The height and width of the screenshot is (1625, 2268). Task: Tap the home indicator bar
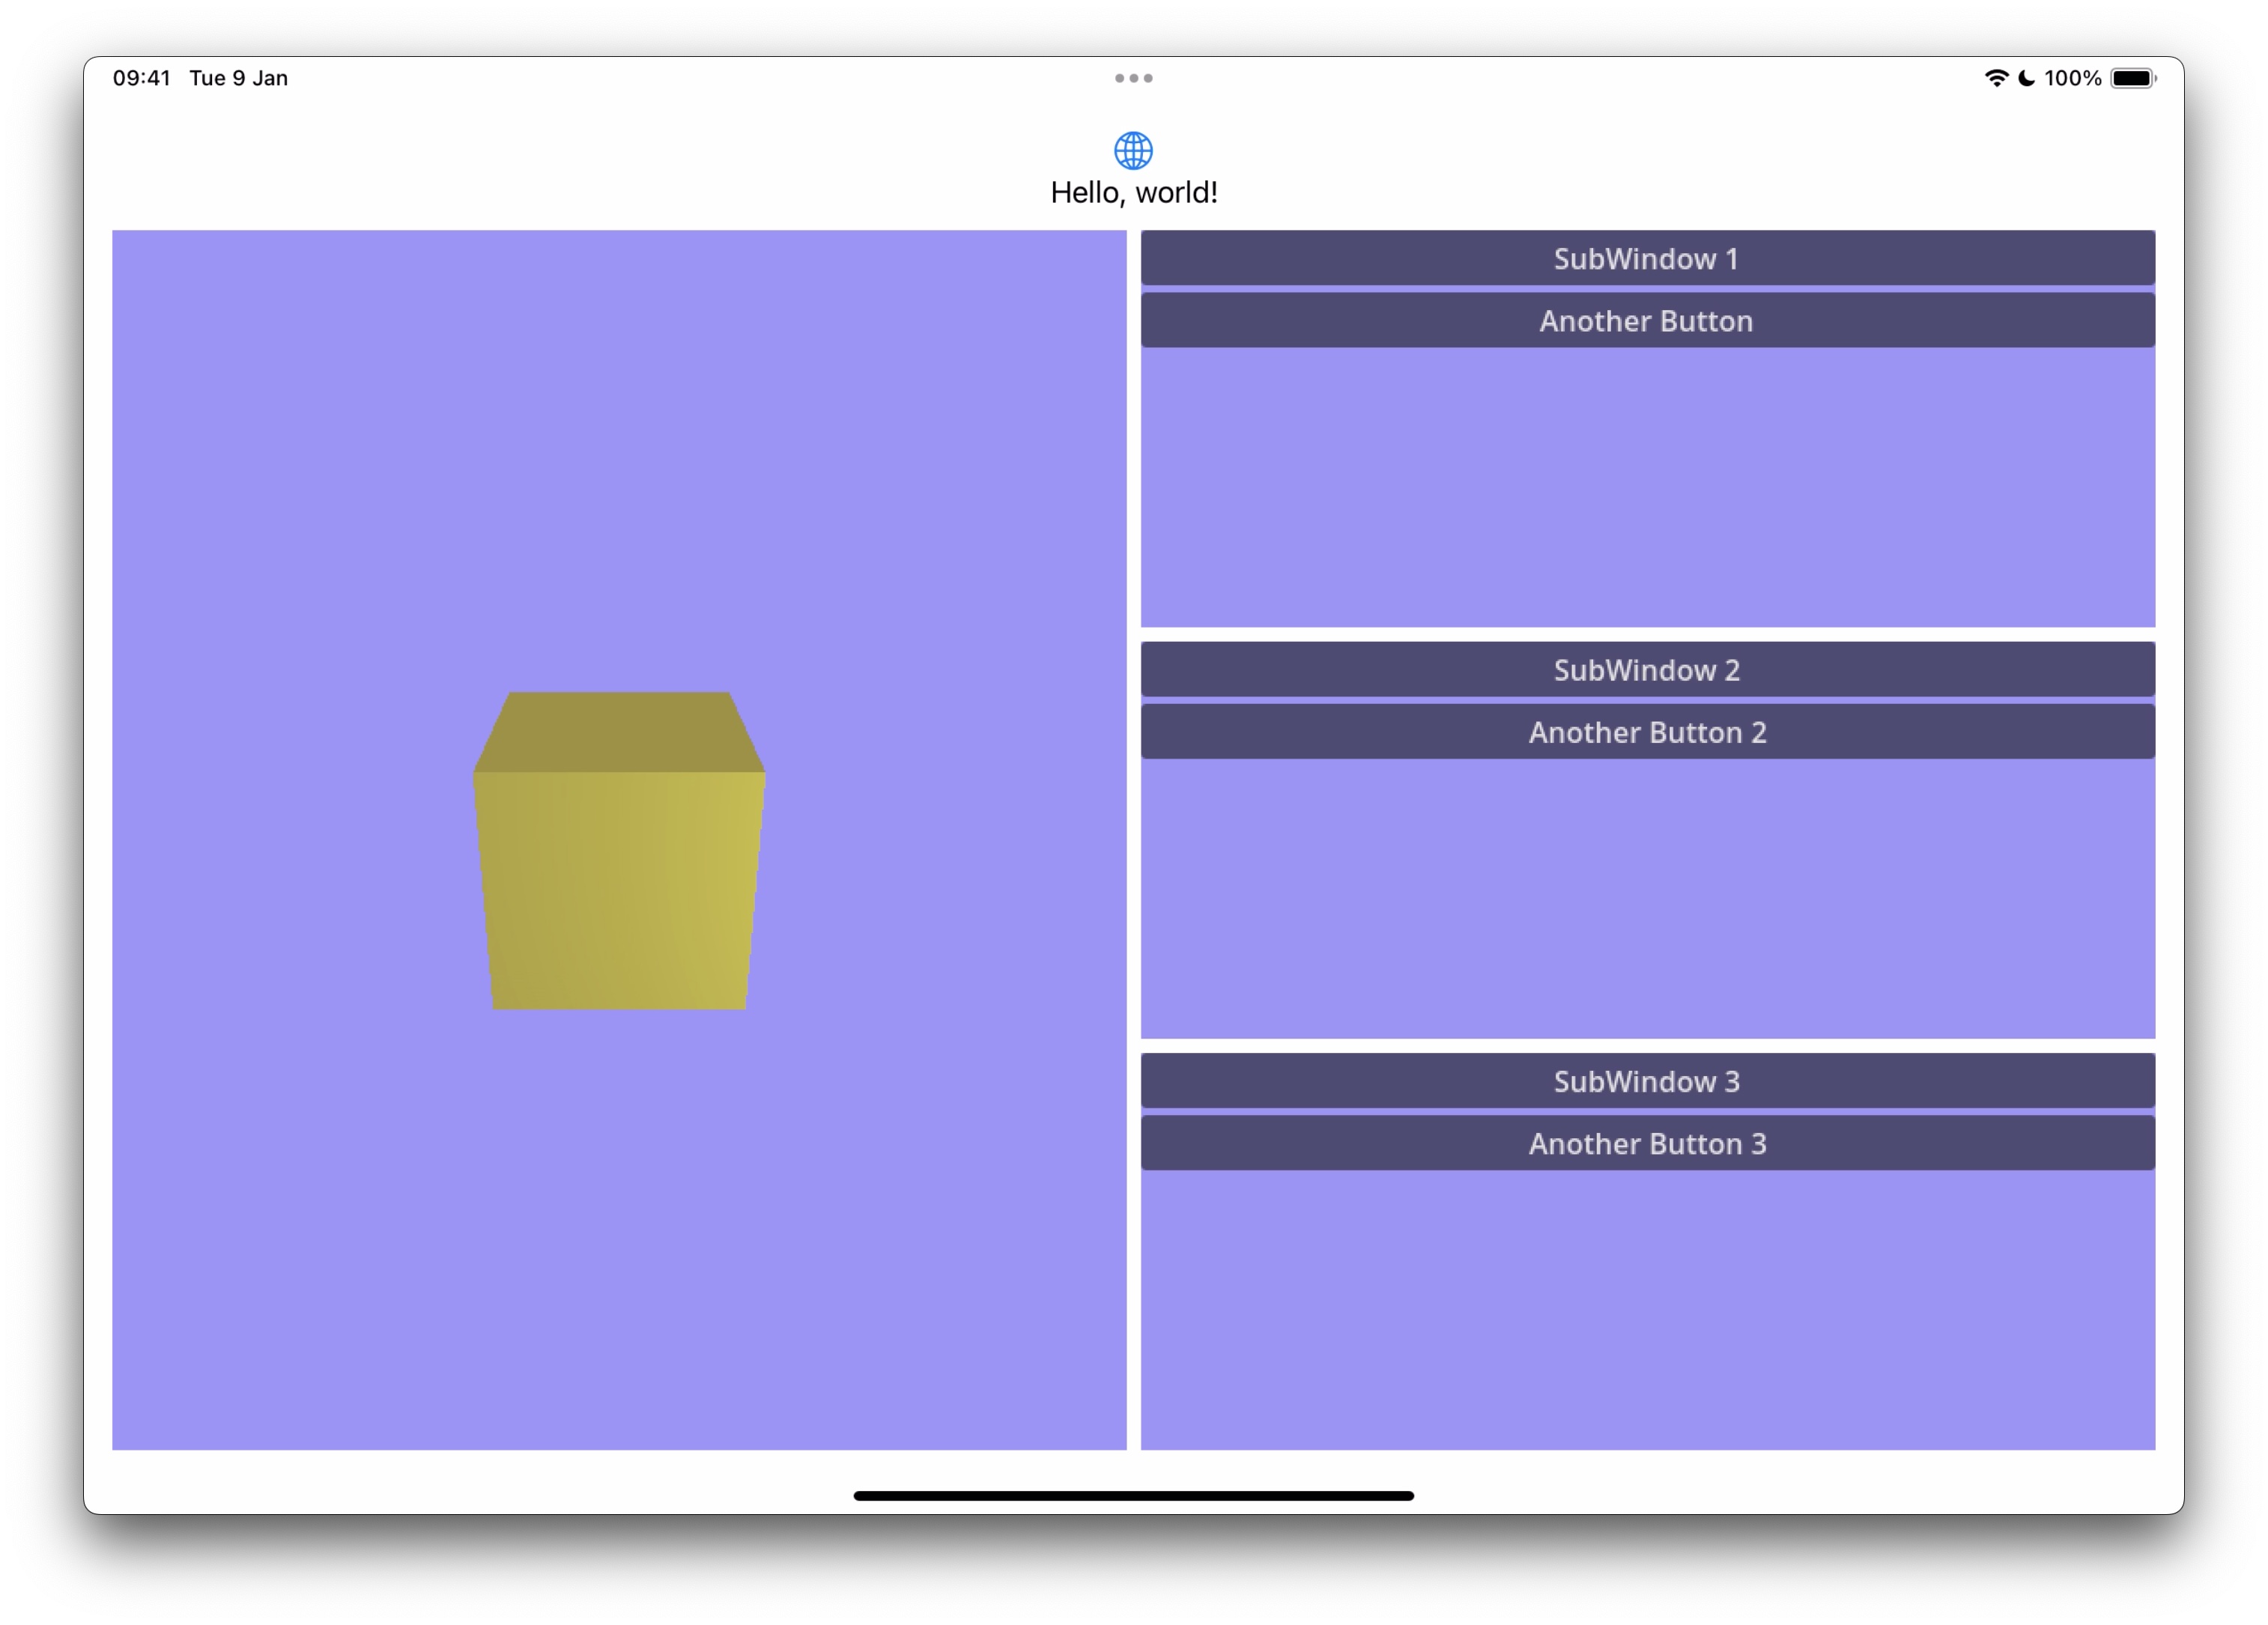click(1133, 1496)
